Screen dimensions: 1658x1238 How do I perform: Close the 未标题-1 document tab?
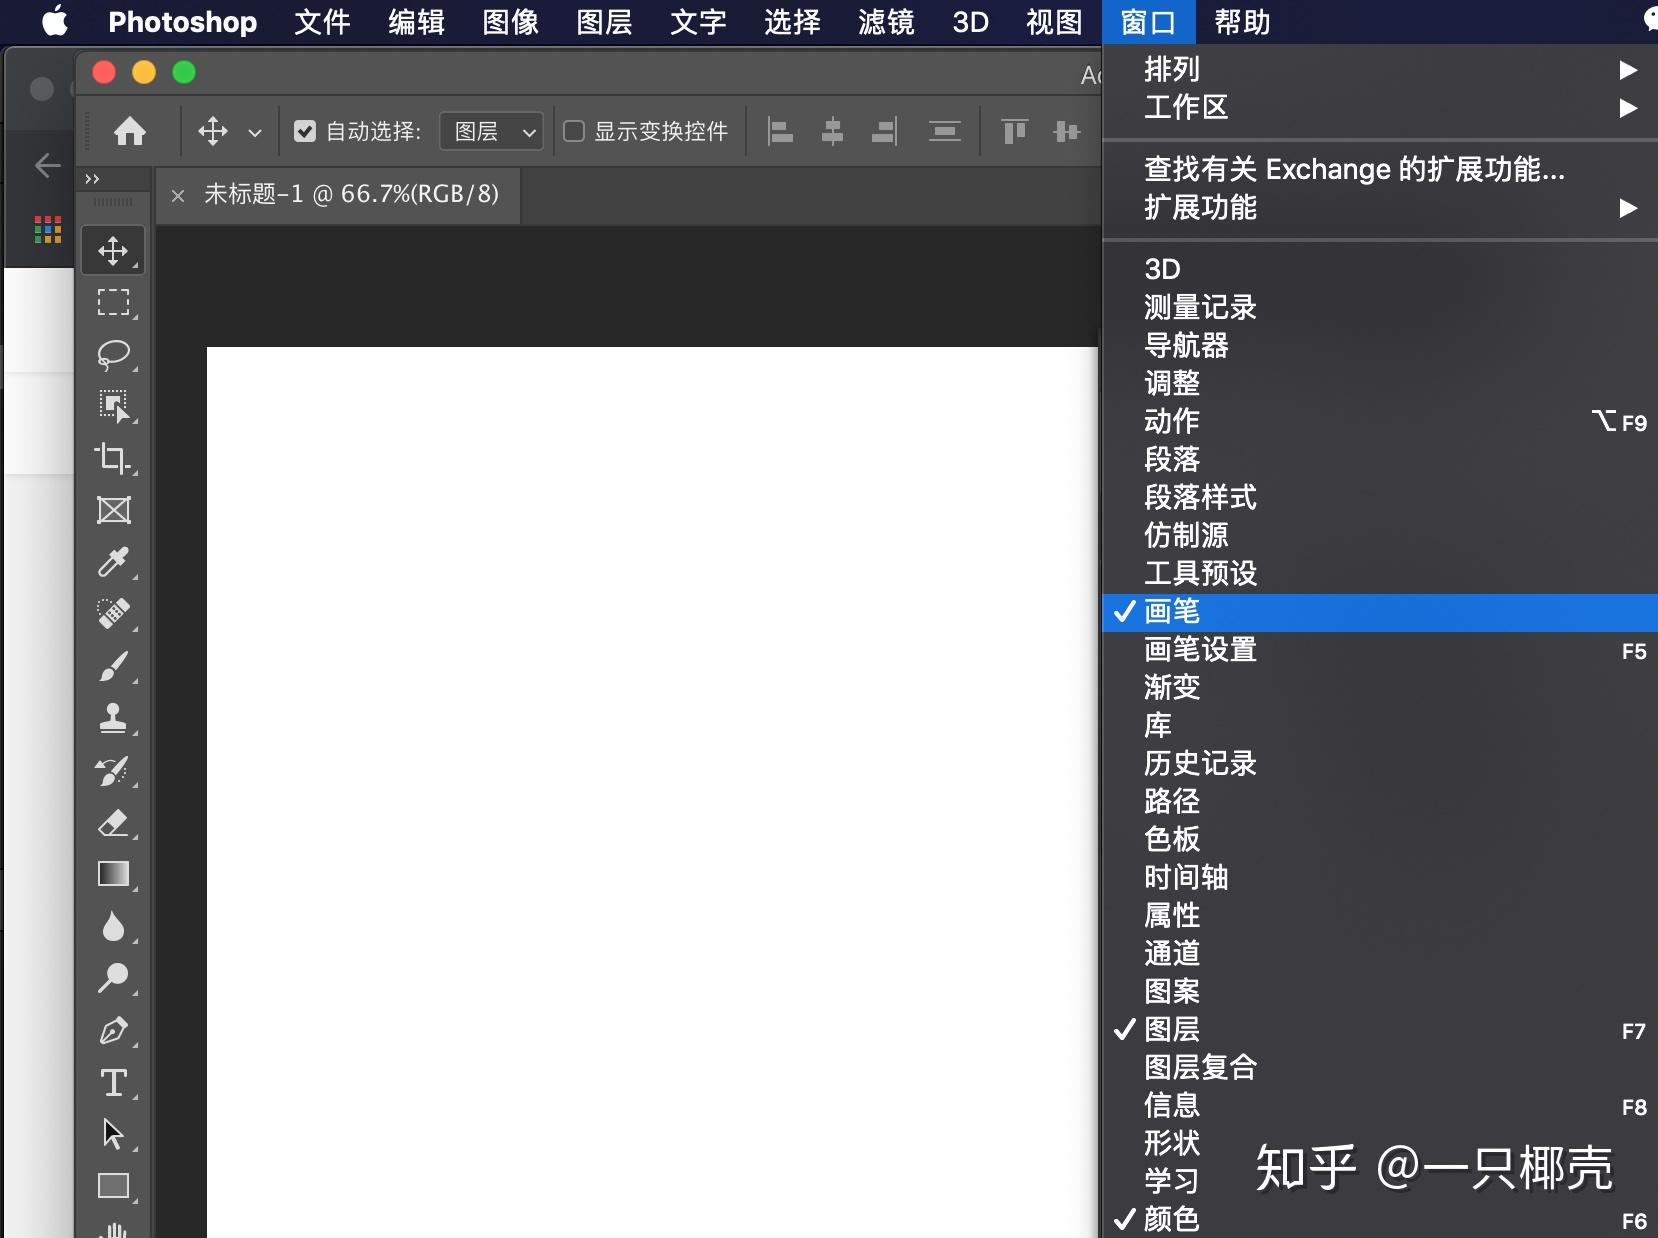click(178, 195)
